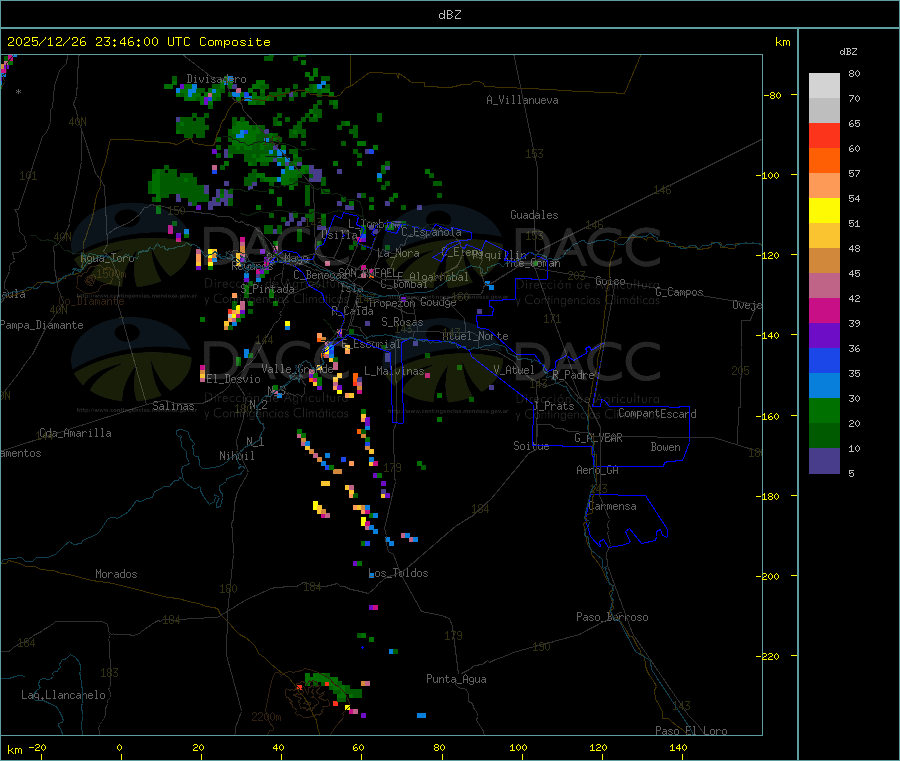
Task: Click the J_Prats map label
Action: (x=554, y=406)
